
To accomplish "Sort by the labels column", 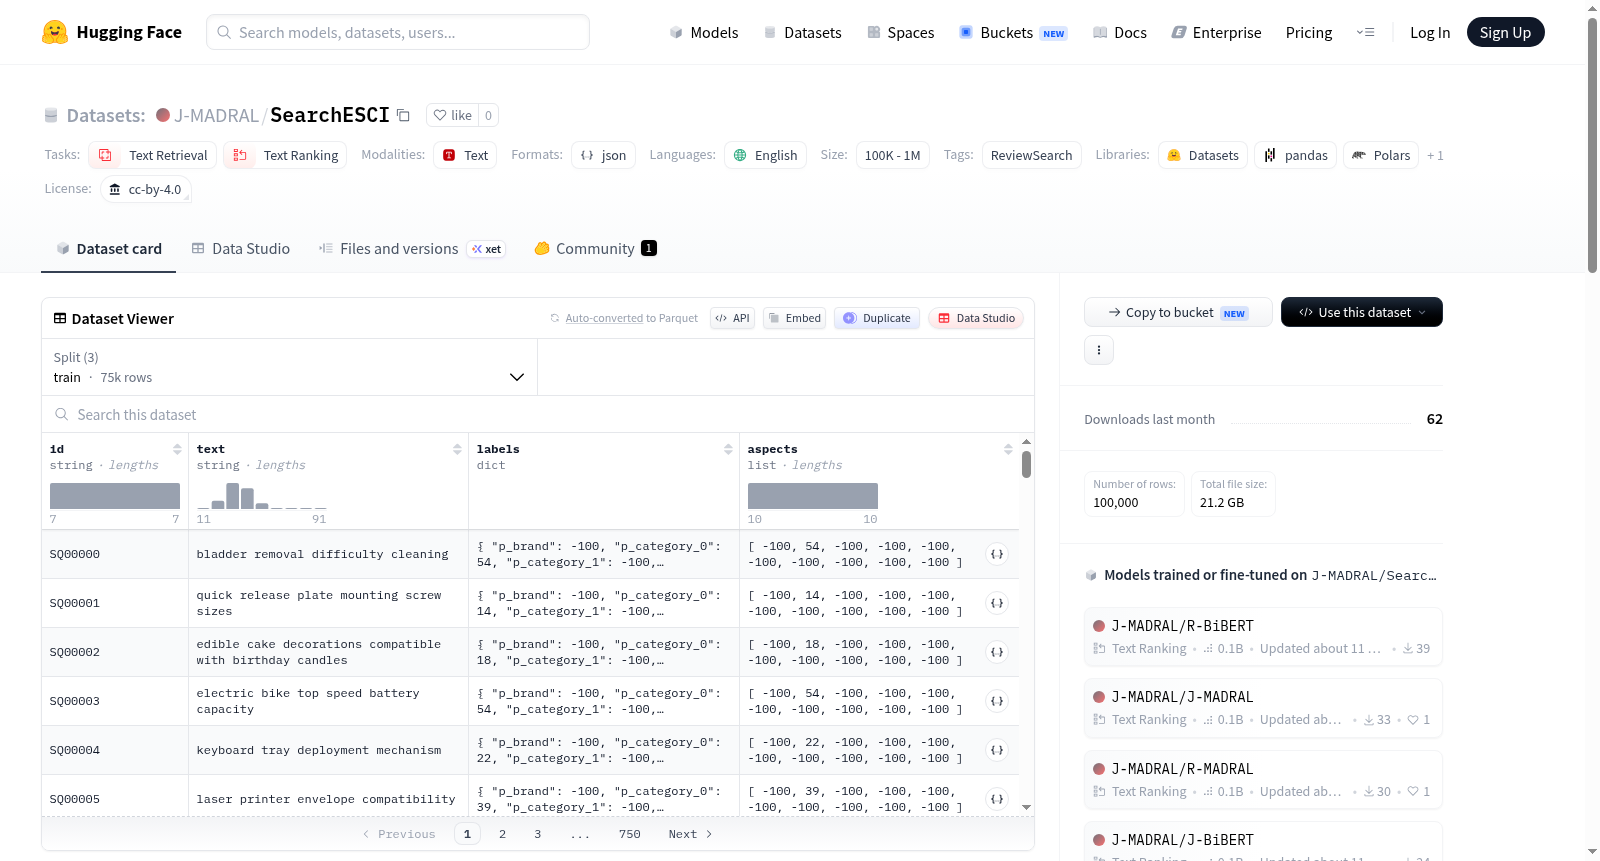I will click(728, 450).
